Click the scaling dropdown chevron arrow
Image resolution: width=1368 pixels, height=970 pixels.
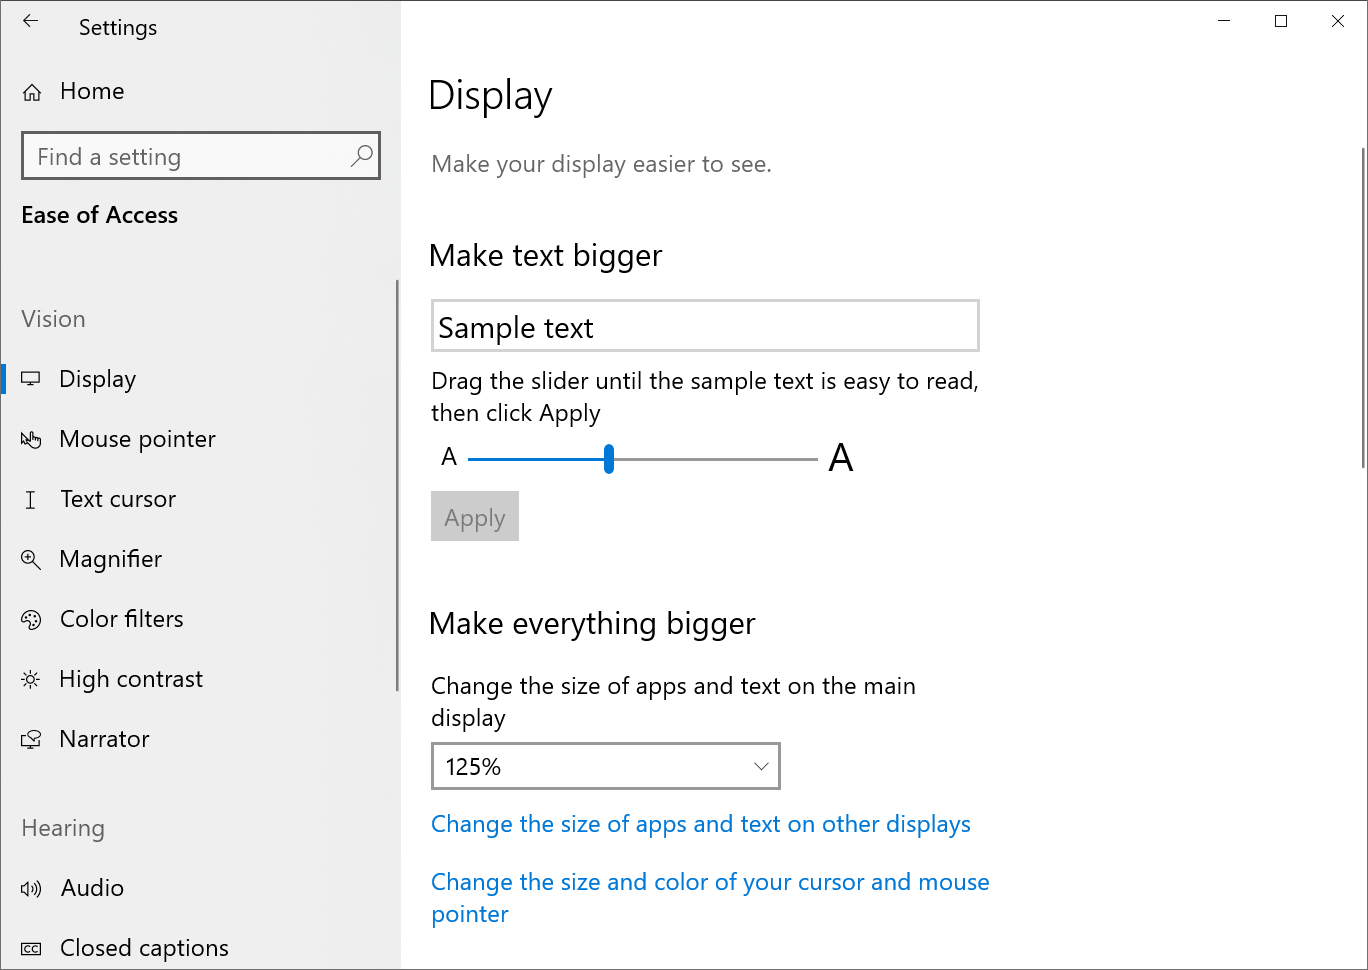pos(761,767)
